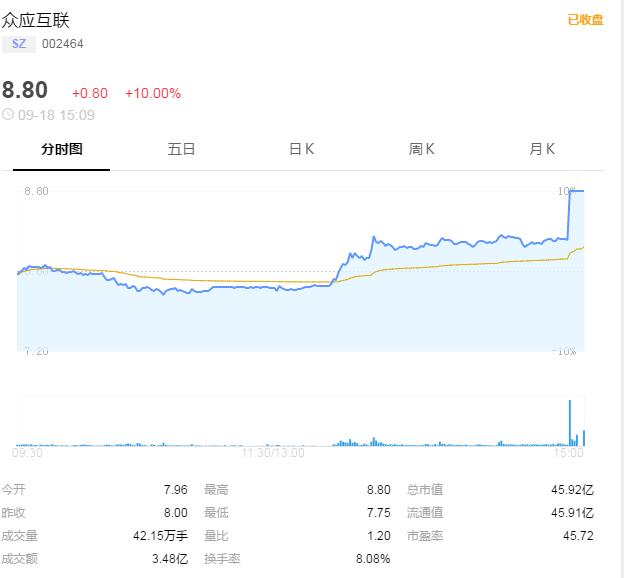Click the 15:00 time axis label
624x578 pixels.
pos(569,453)
